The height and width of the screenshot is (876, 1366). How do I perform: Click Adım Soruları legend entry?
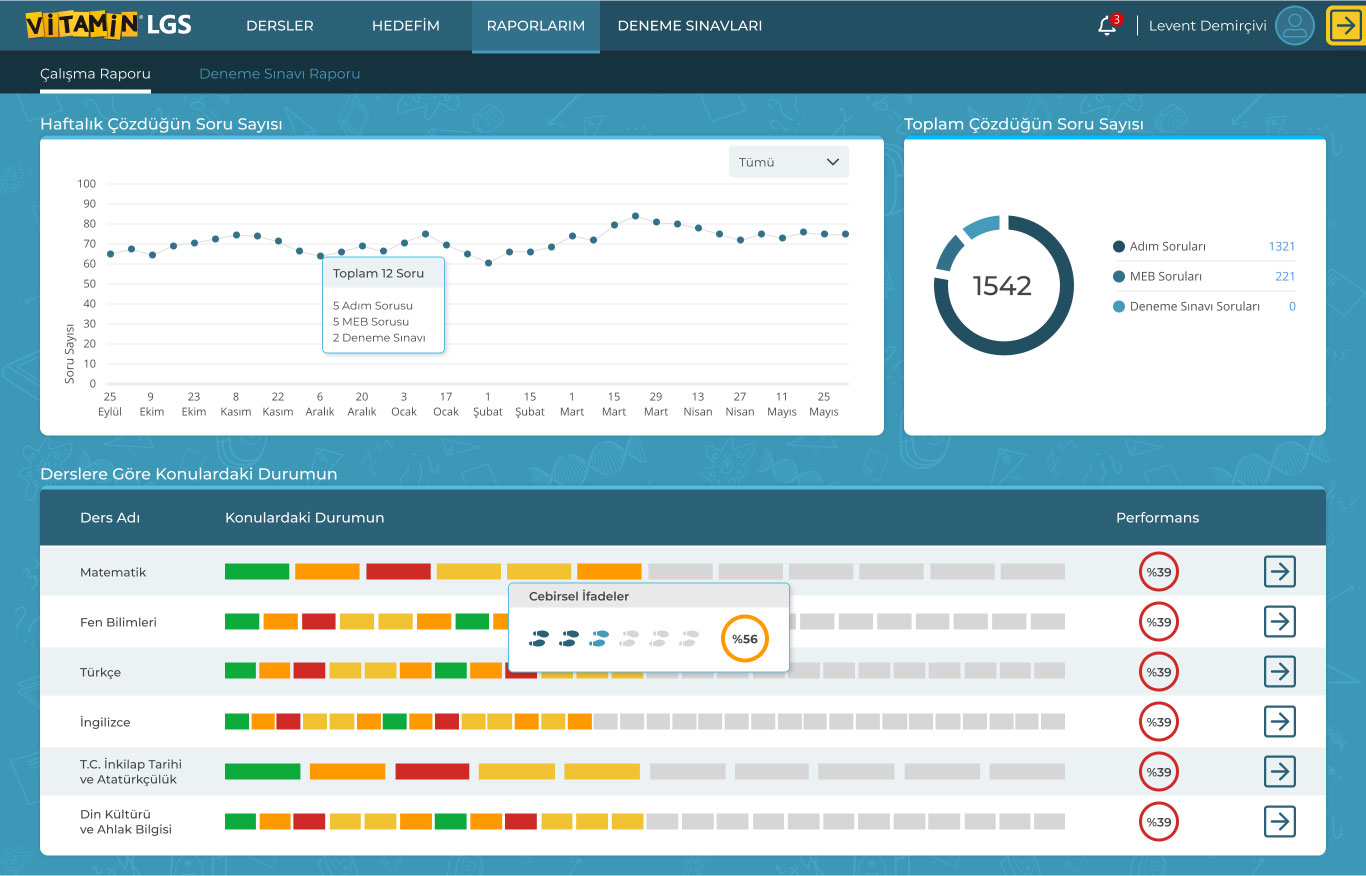(1160, 246)
